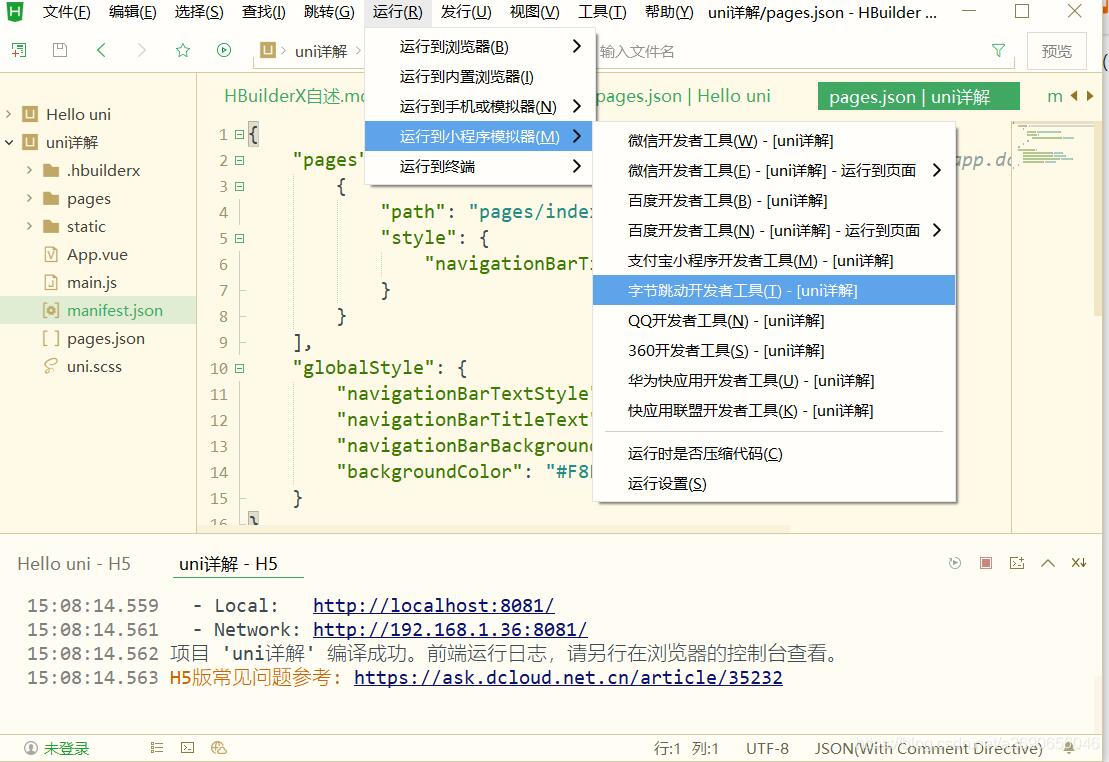Viewport: 1109px width, 762px height.
Task: Stop running with the red square icon
Action: point(985,563)
